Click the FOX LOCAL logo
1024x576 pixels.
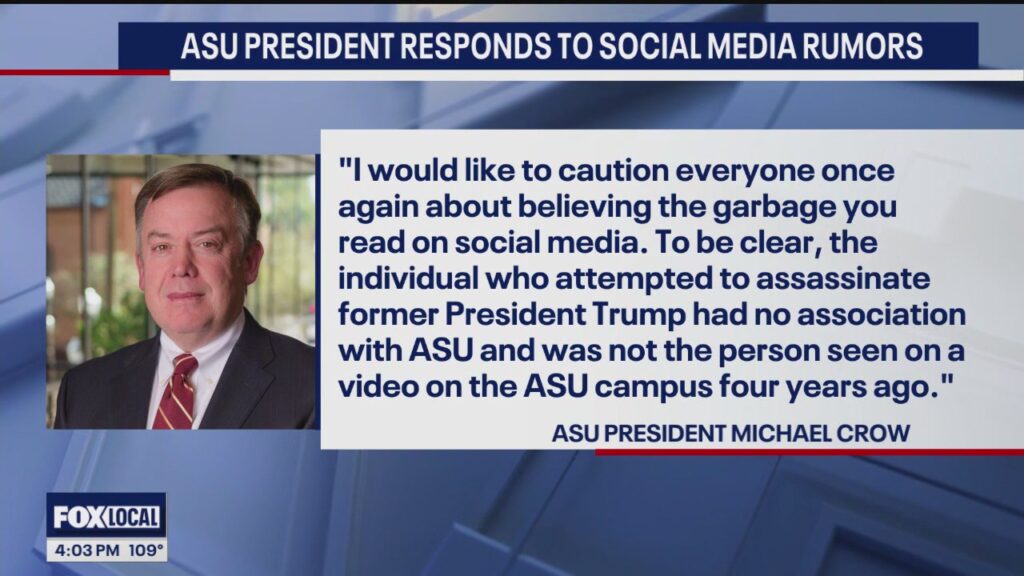tap(106, 516)
